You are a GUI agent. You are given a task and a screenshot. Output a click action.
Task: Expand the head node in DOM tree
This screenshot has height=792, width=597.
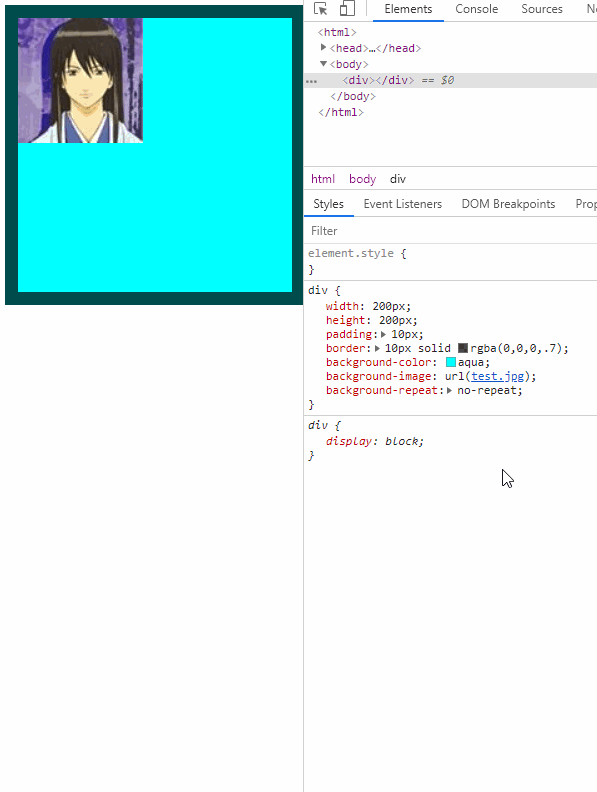323,47
